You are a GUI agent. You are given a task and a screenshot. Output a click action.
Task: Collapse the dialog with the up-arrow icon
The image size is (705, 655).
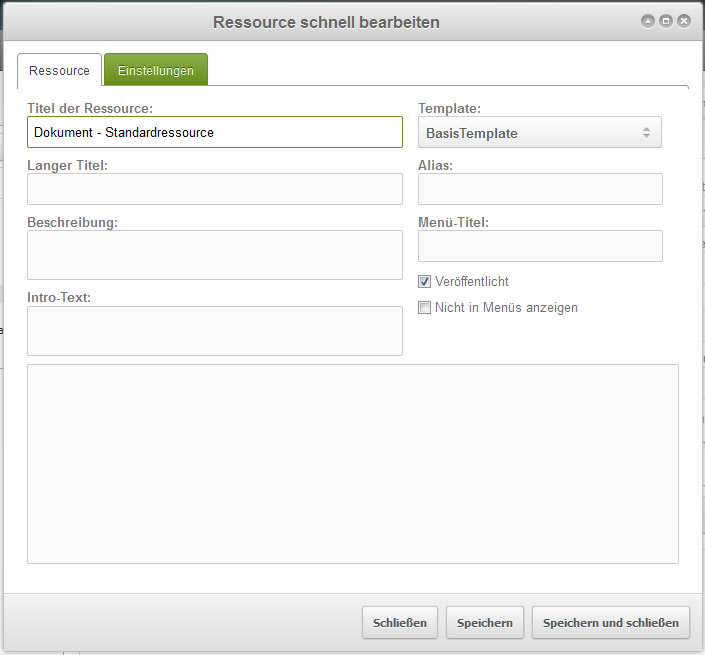648,21
